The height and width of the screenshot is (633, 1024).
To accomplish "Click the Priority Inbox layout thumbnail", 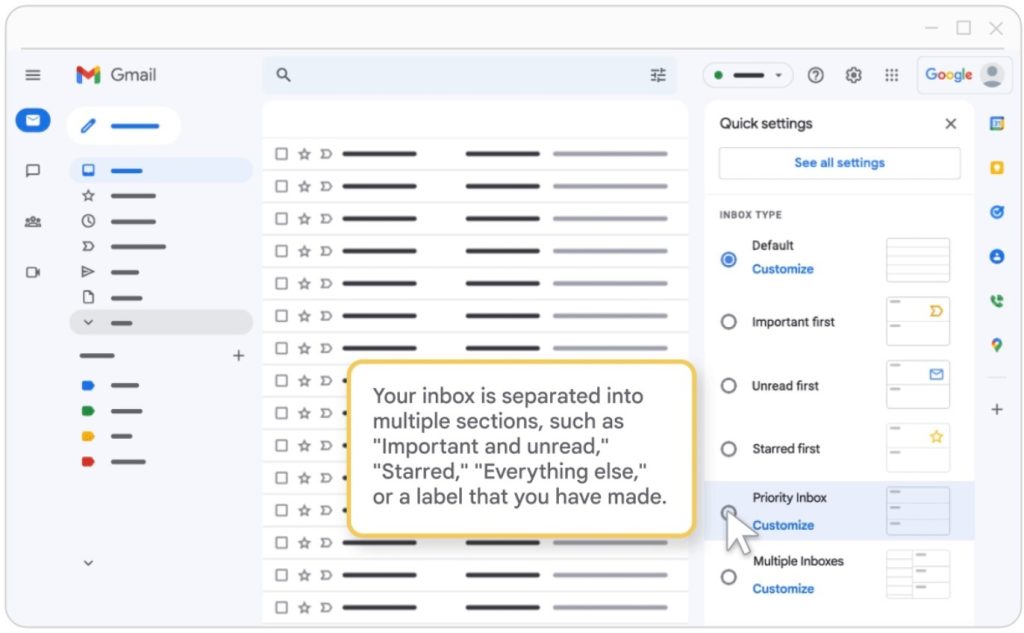I will (918, 511).
